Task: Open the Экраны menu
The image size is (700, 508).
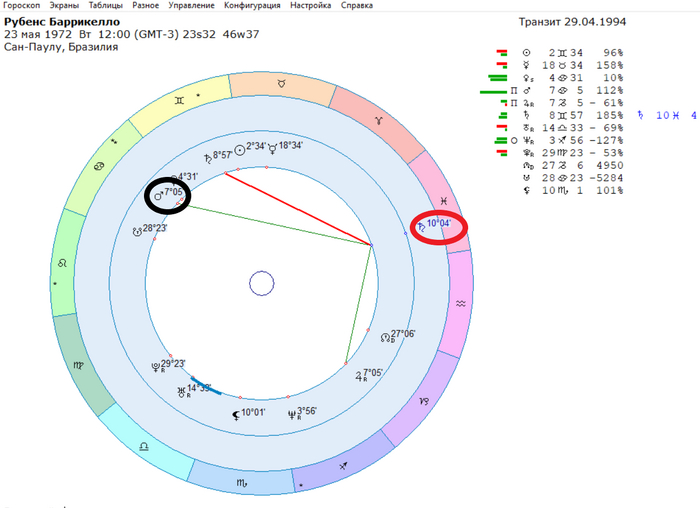Action: coord(64,5)
